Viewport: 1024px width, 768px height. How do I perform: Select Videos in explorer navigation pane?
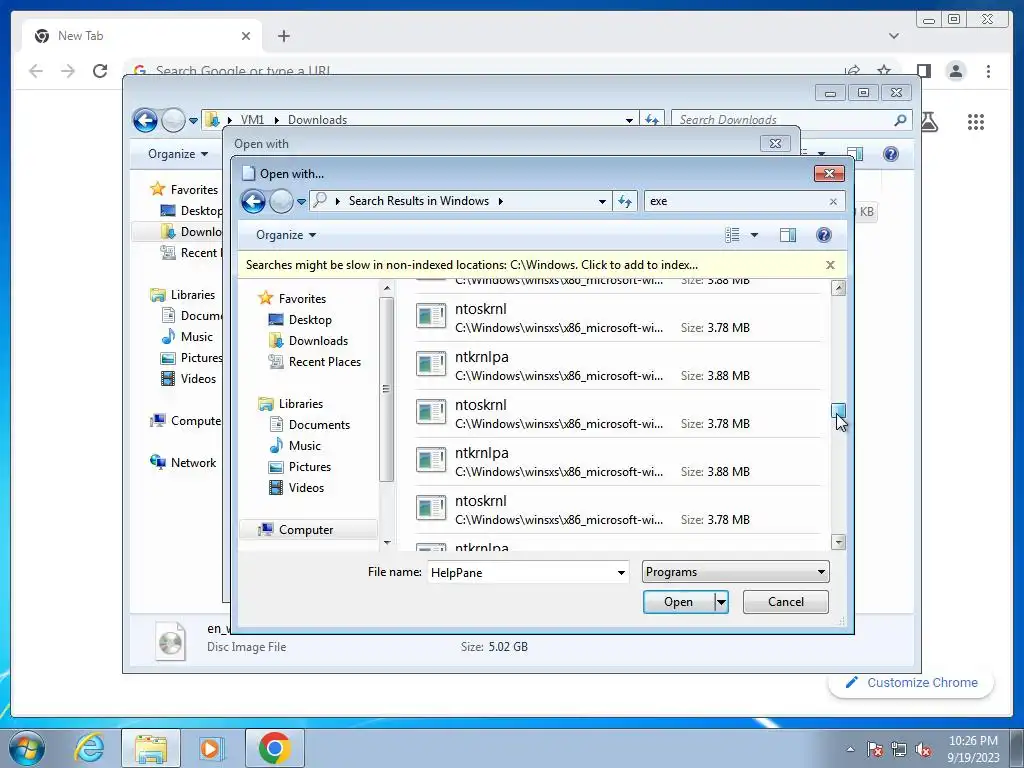[x=189, y=378]
